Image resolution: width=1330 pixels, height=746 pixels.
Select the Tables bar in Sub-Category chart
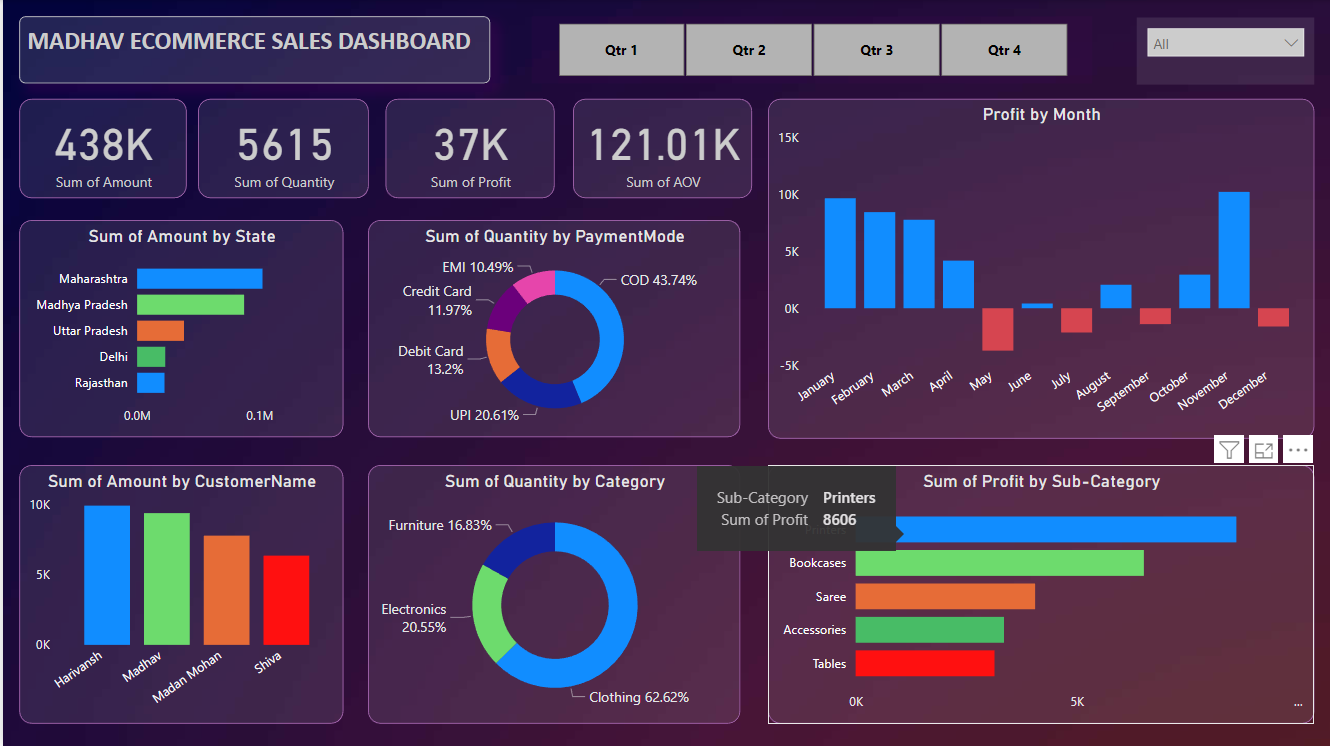(925, 663)
